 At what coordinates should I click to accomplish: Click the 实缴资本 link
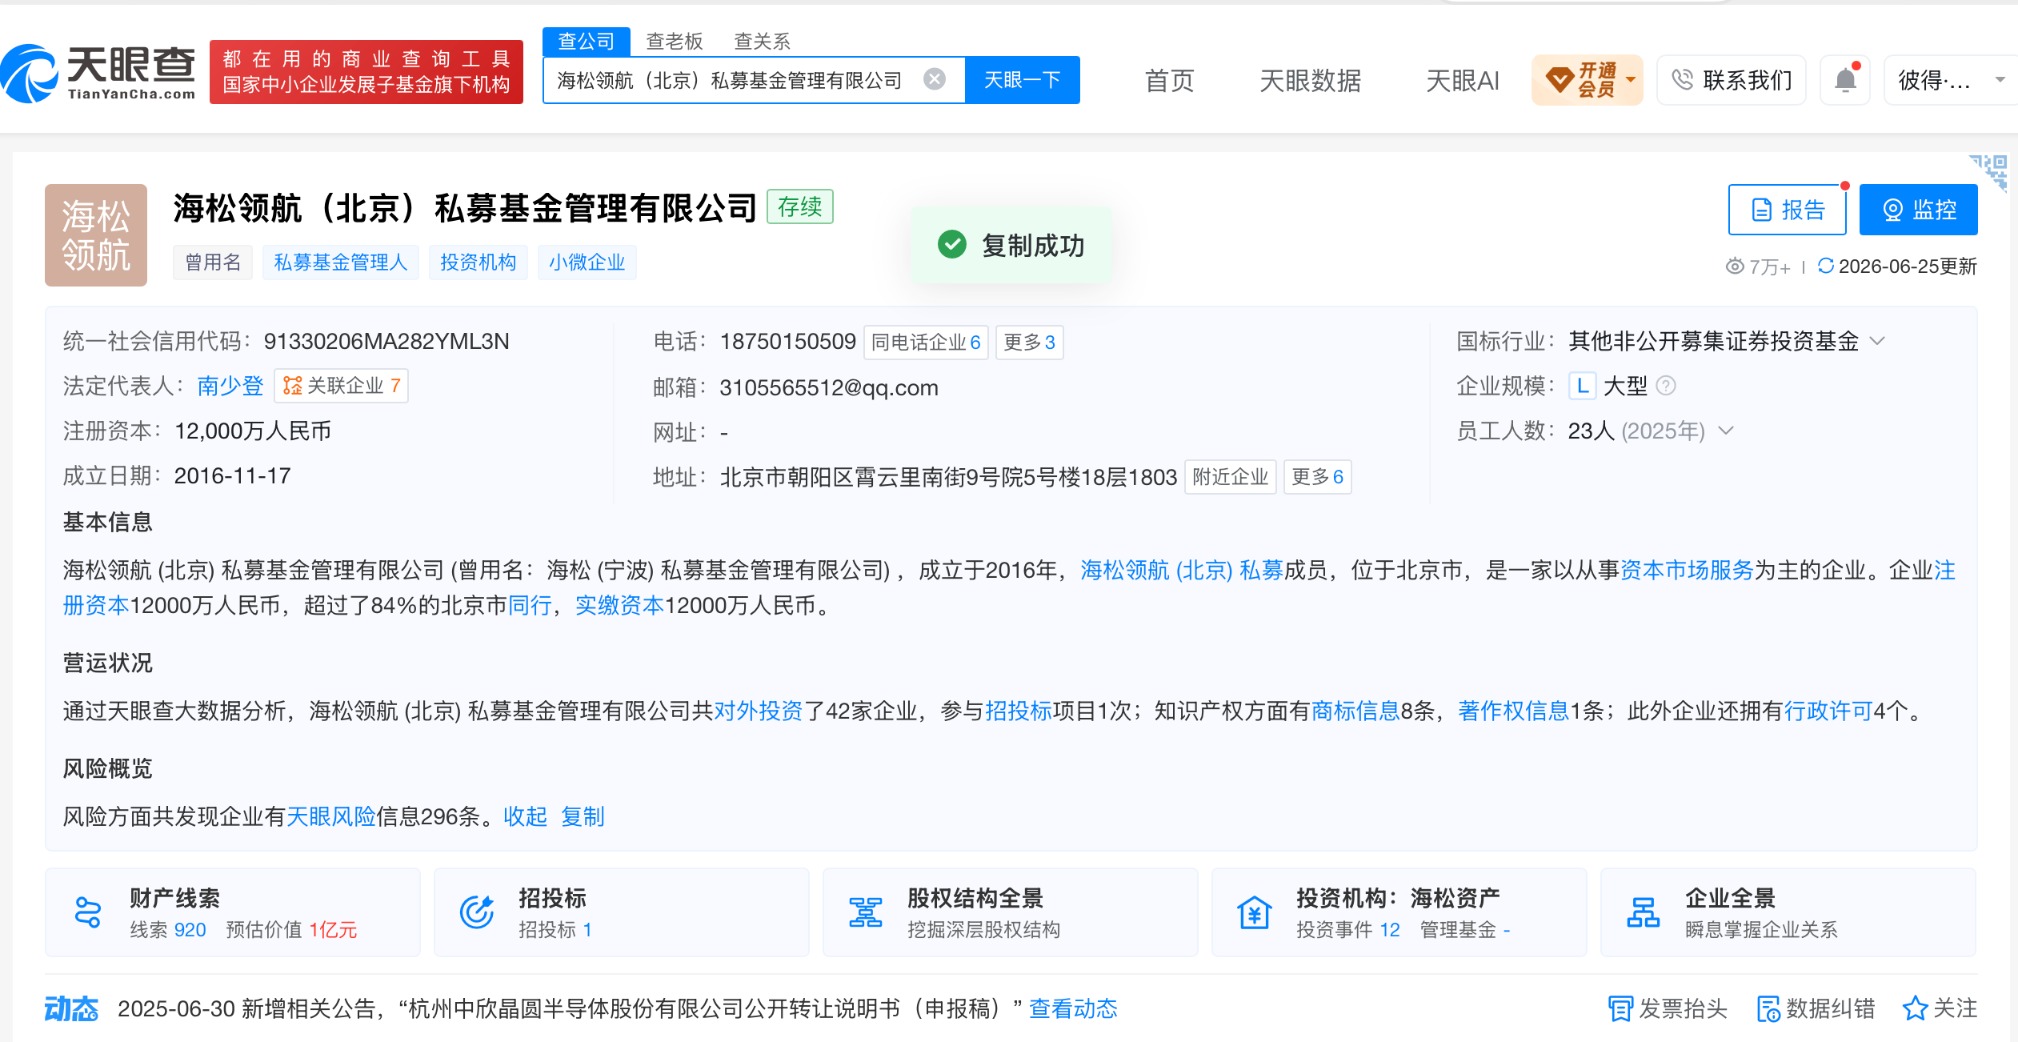pyautogui.click(x=620, y=605)
